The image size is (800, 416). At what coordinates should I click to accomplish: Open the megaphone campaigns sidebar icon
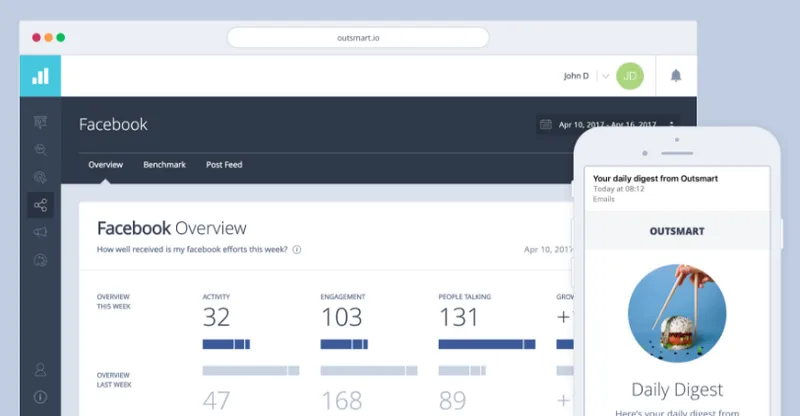point(40,232)
